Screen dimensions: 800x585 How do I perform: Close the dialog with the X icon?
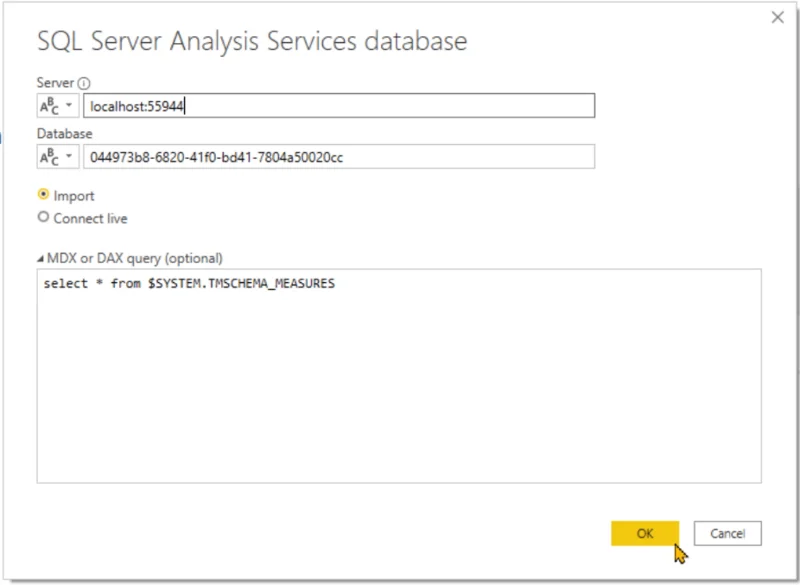tap(778, 17)
